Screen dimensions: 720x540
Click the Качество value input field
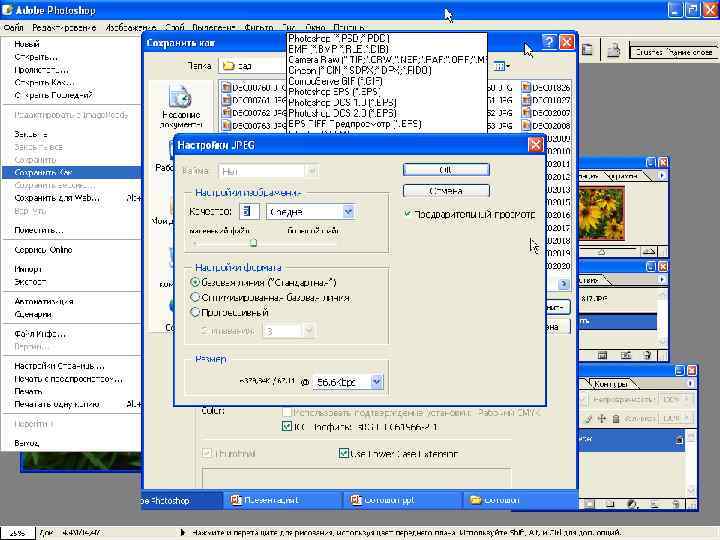click(249, 212)
